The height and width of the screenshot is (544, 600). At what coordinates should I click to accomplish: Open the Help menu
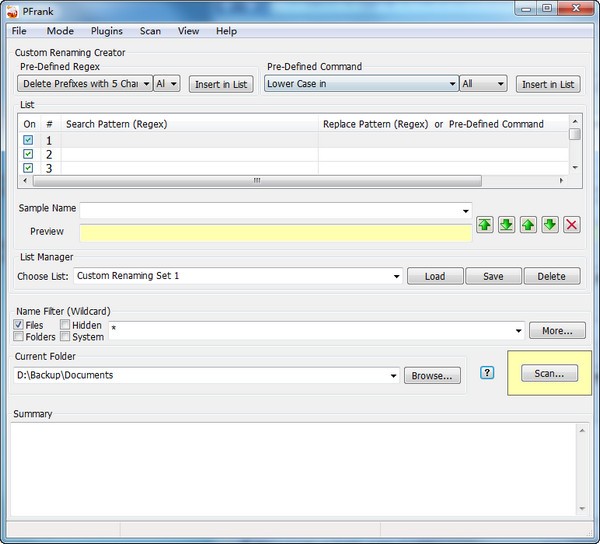pos(226,31)
